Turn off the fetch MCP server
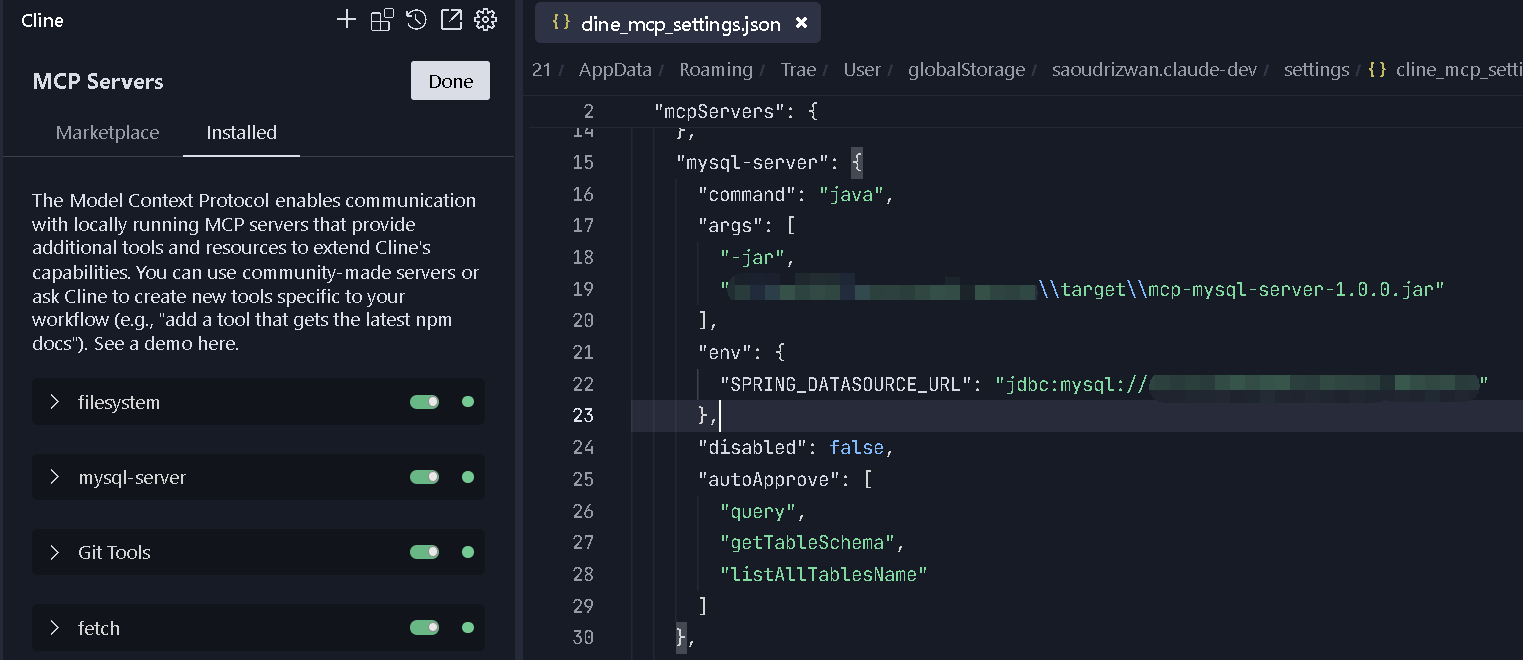 425,628
